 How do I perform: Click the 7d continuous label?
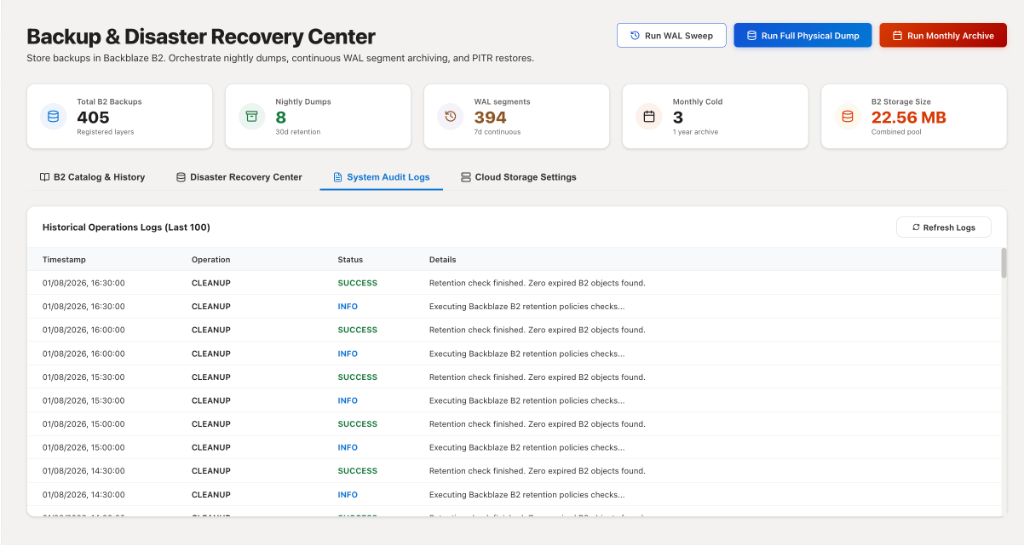pyautogui.click(x=497, y=132)
